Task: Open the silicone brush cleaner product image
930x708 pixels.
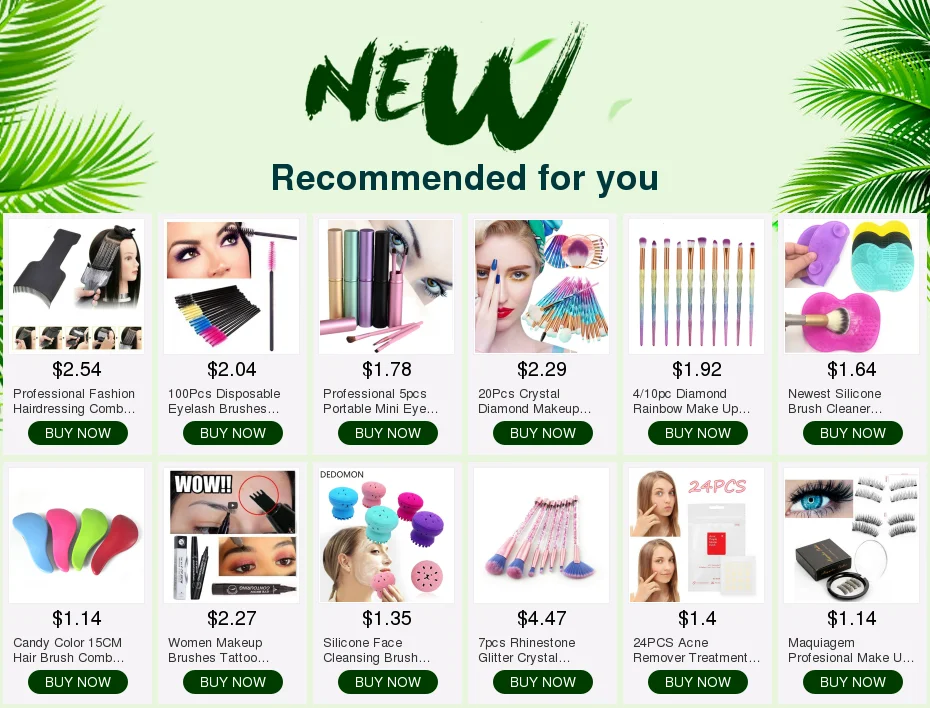Action: (852, 286)
